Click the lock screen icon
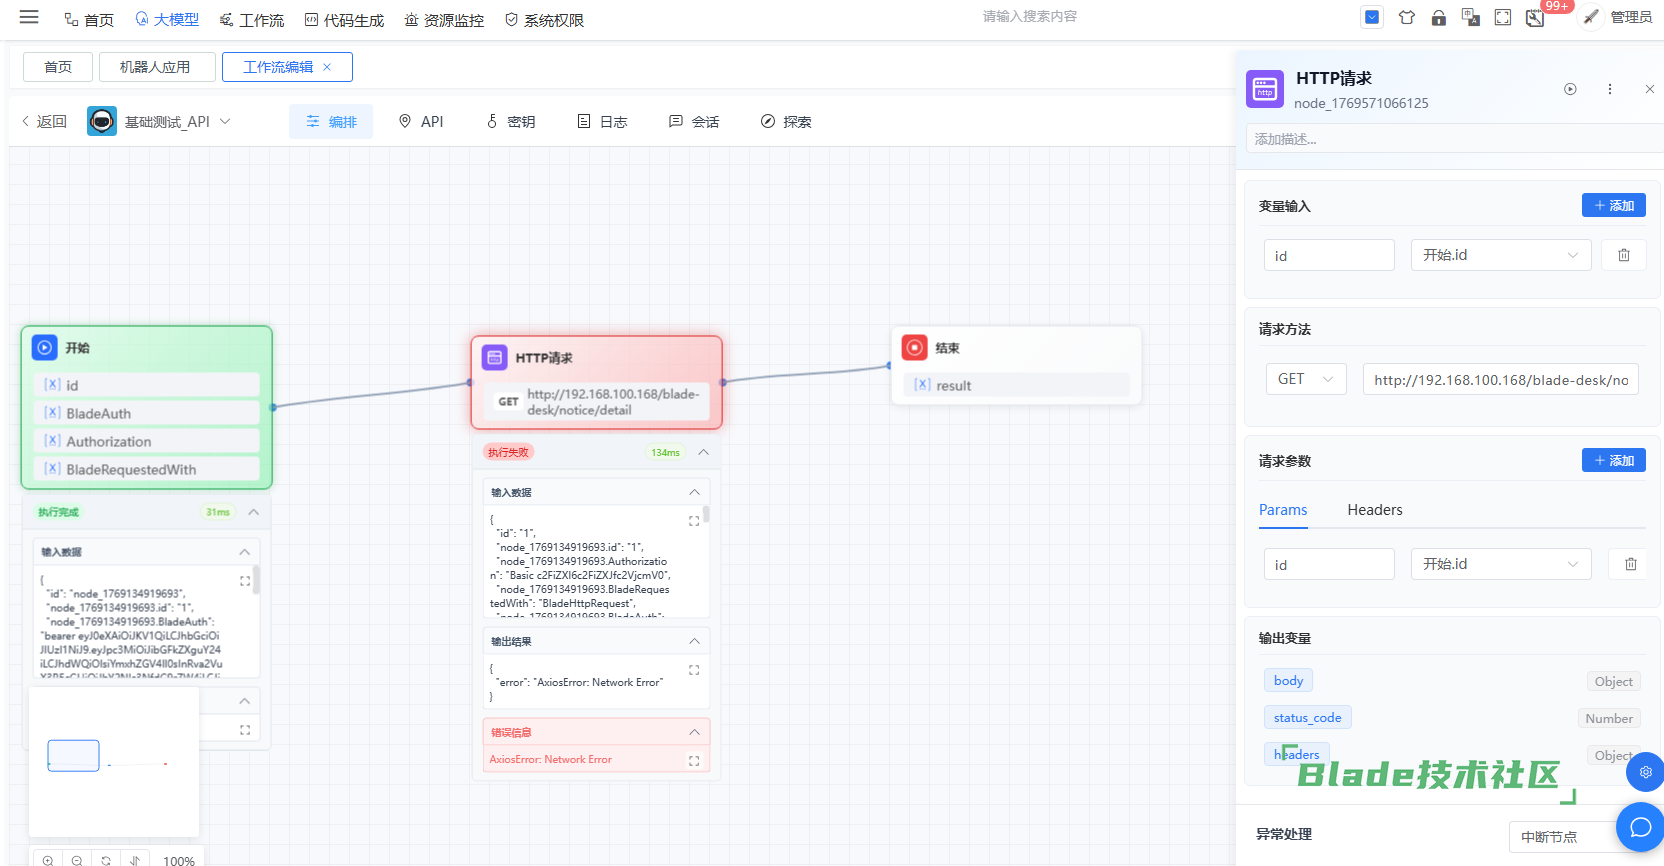Image resolution: width=1664 pixels, height=866 pixels. (x=1439, y=17)
